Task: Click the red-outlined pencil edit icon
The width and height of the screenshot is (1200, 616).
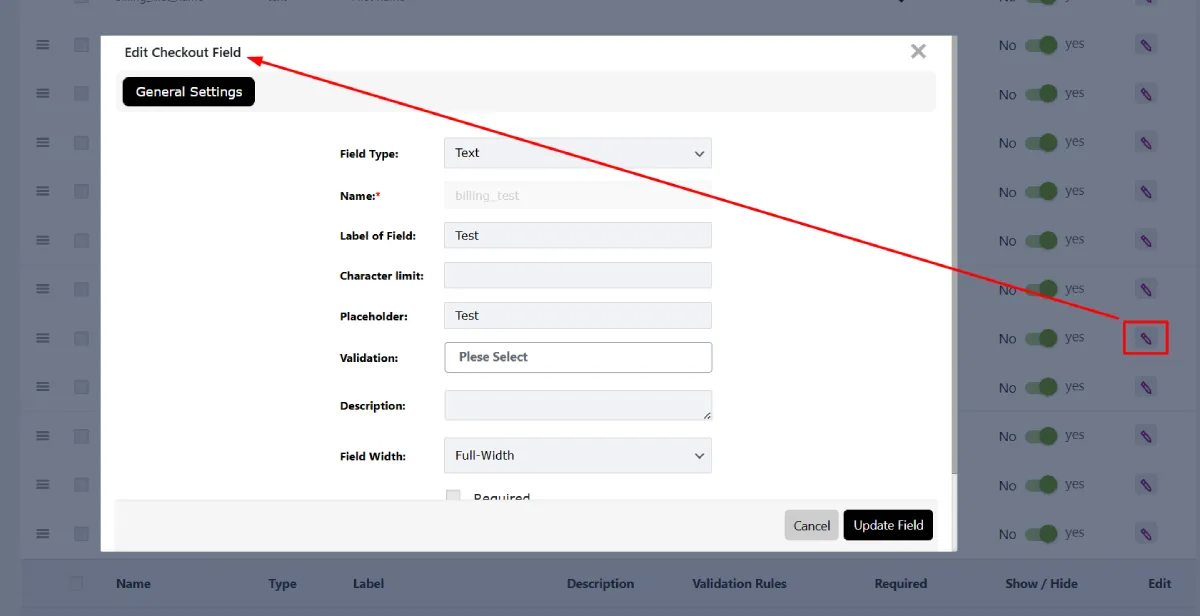Action: (x=1146, y=339)
